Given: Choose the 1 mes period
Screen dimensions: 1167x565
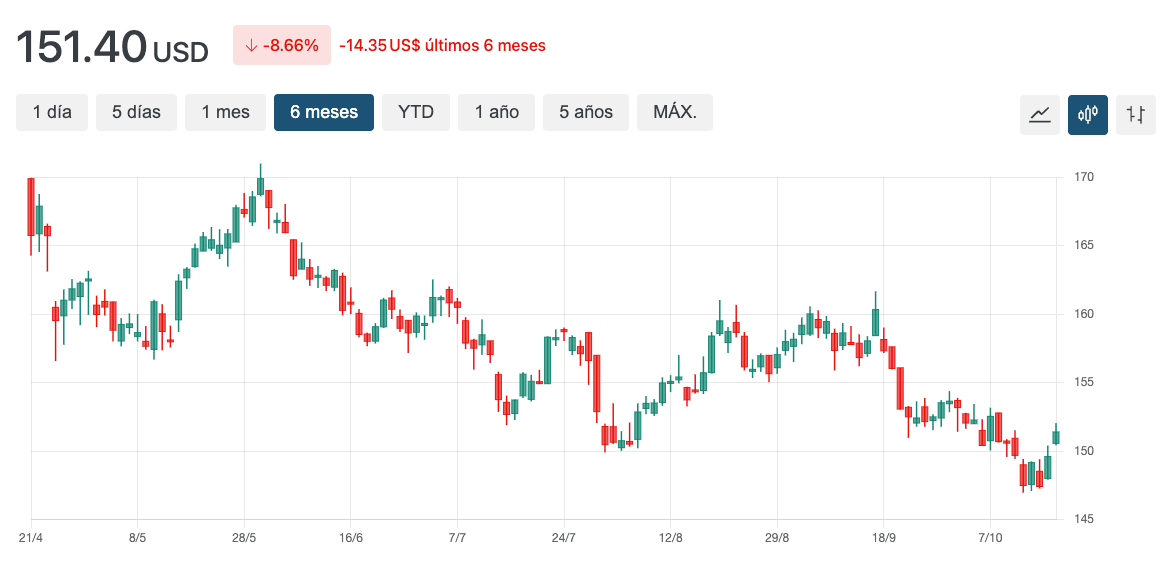Looking at the screenshot, I should click(x=225, y=113).
